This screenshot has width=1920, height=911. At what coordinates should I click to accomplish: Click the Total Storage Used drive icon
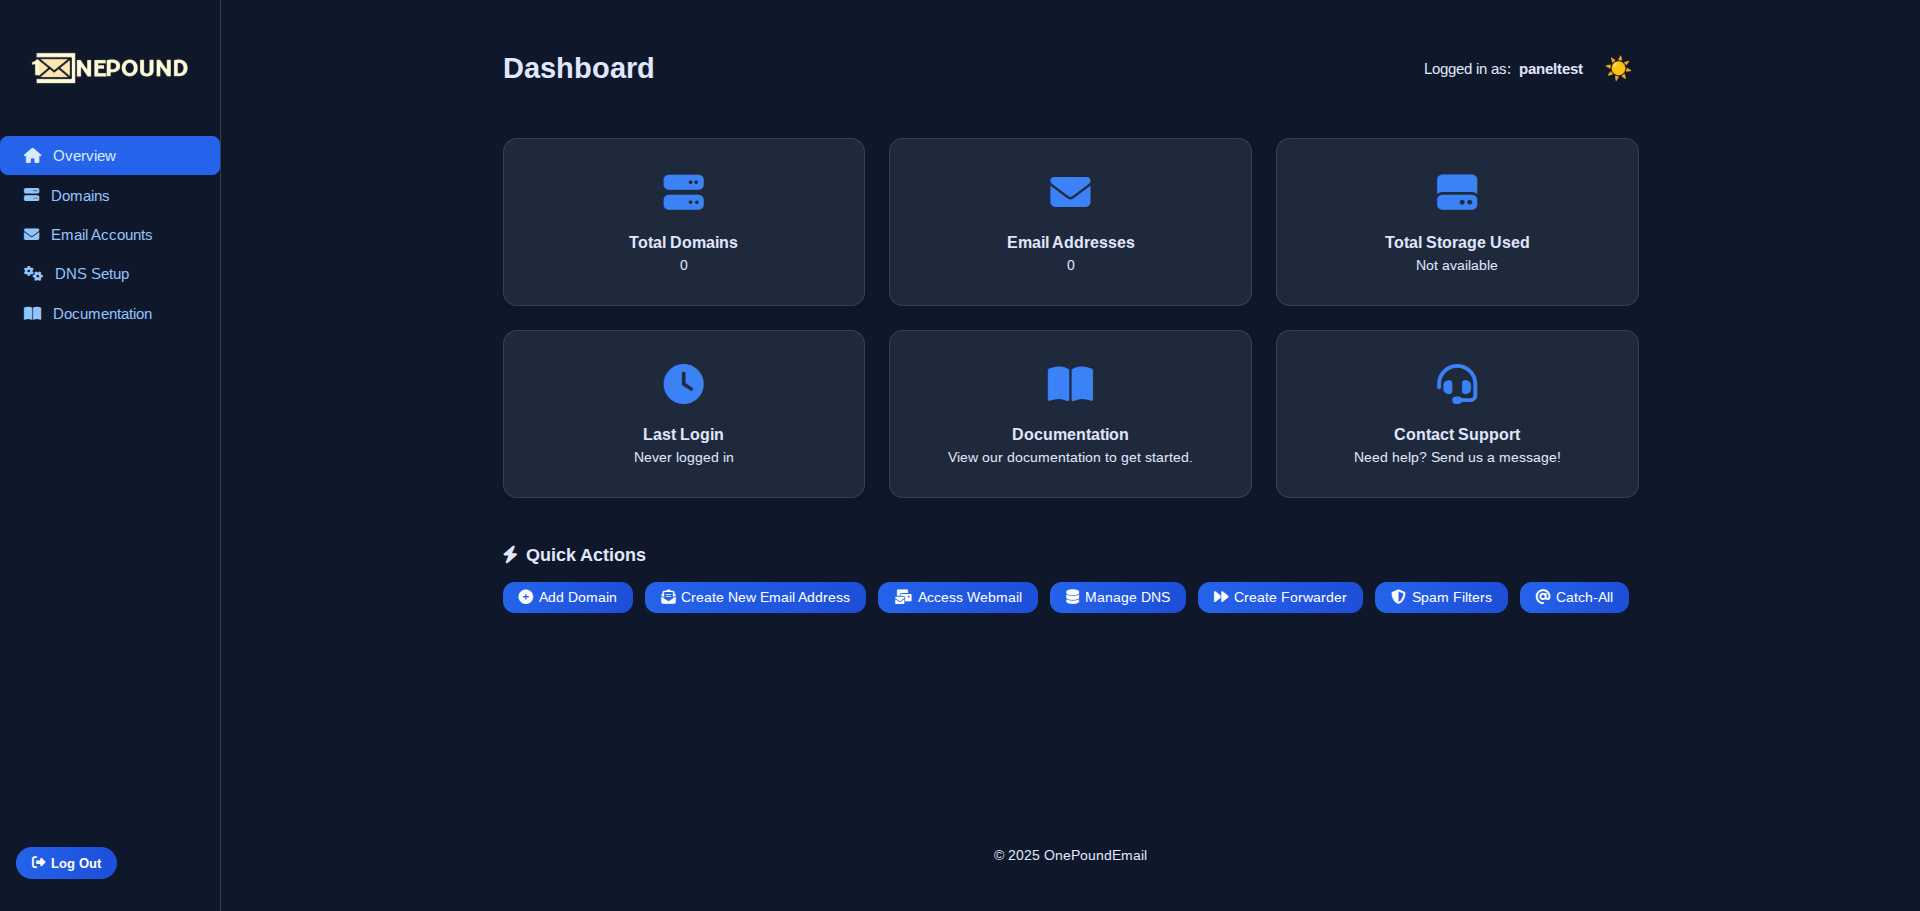click(1456, 192)
